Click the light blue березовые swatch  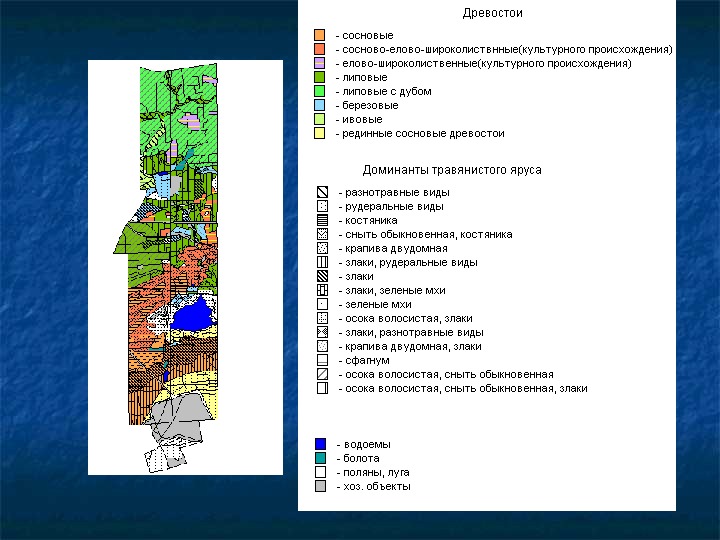320,105
